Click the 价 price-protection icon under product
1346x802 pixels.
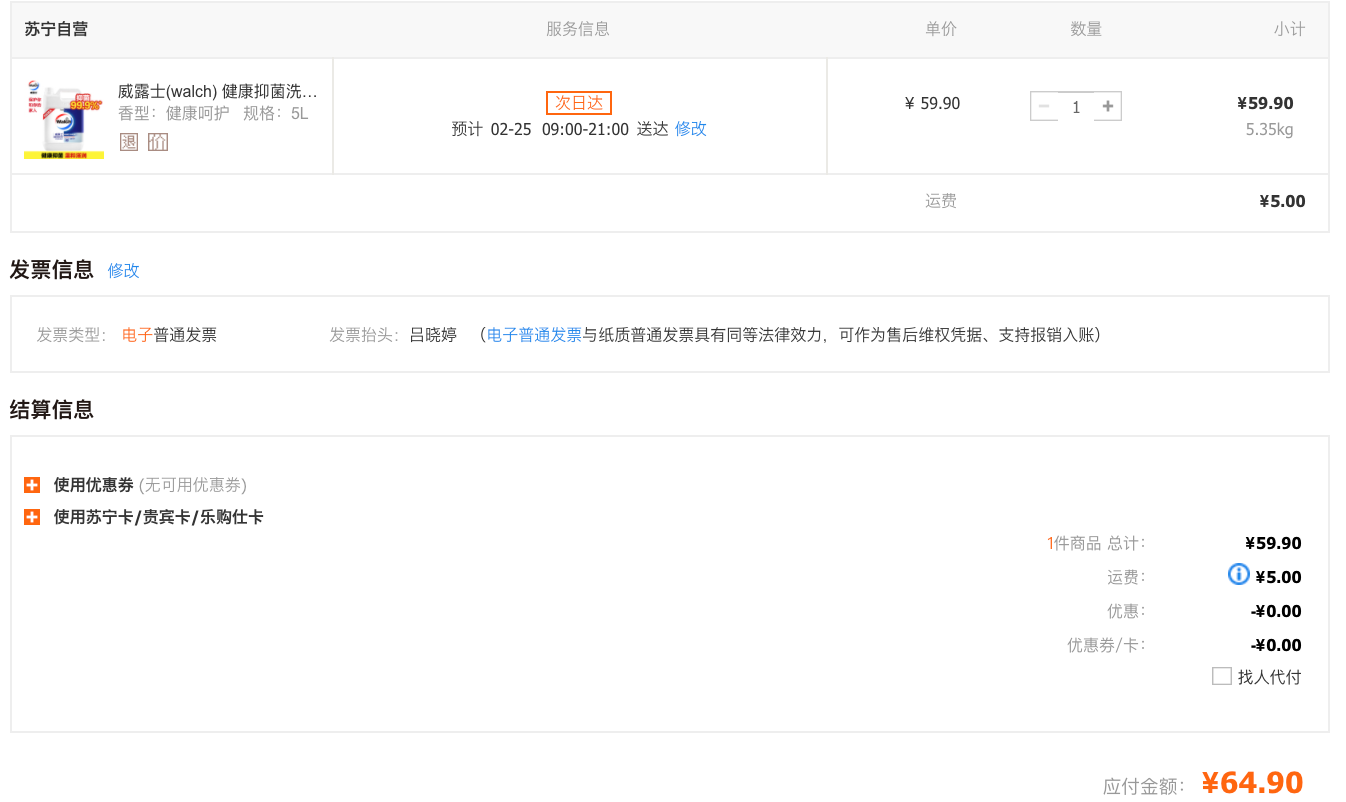(x=158, y=142)
